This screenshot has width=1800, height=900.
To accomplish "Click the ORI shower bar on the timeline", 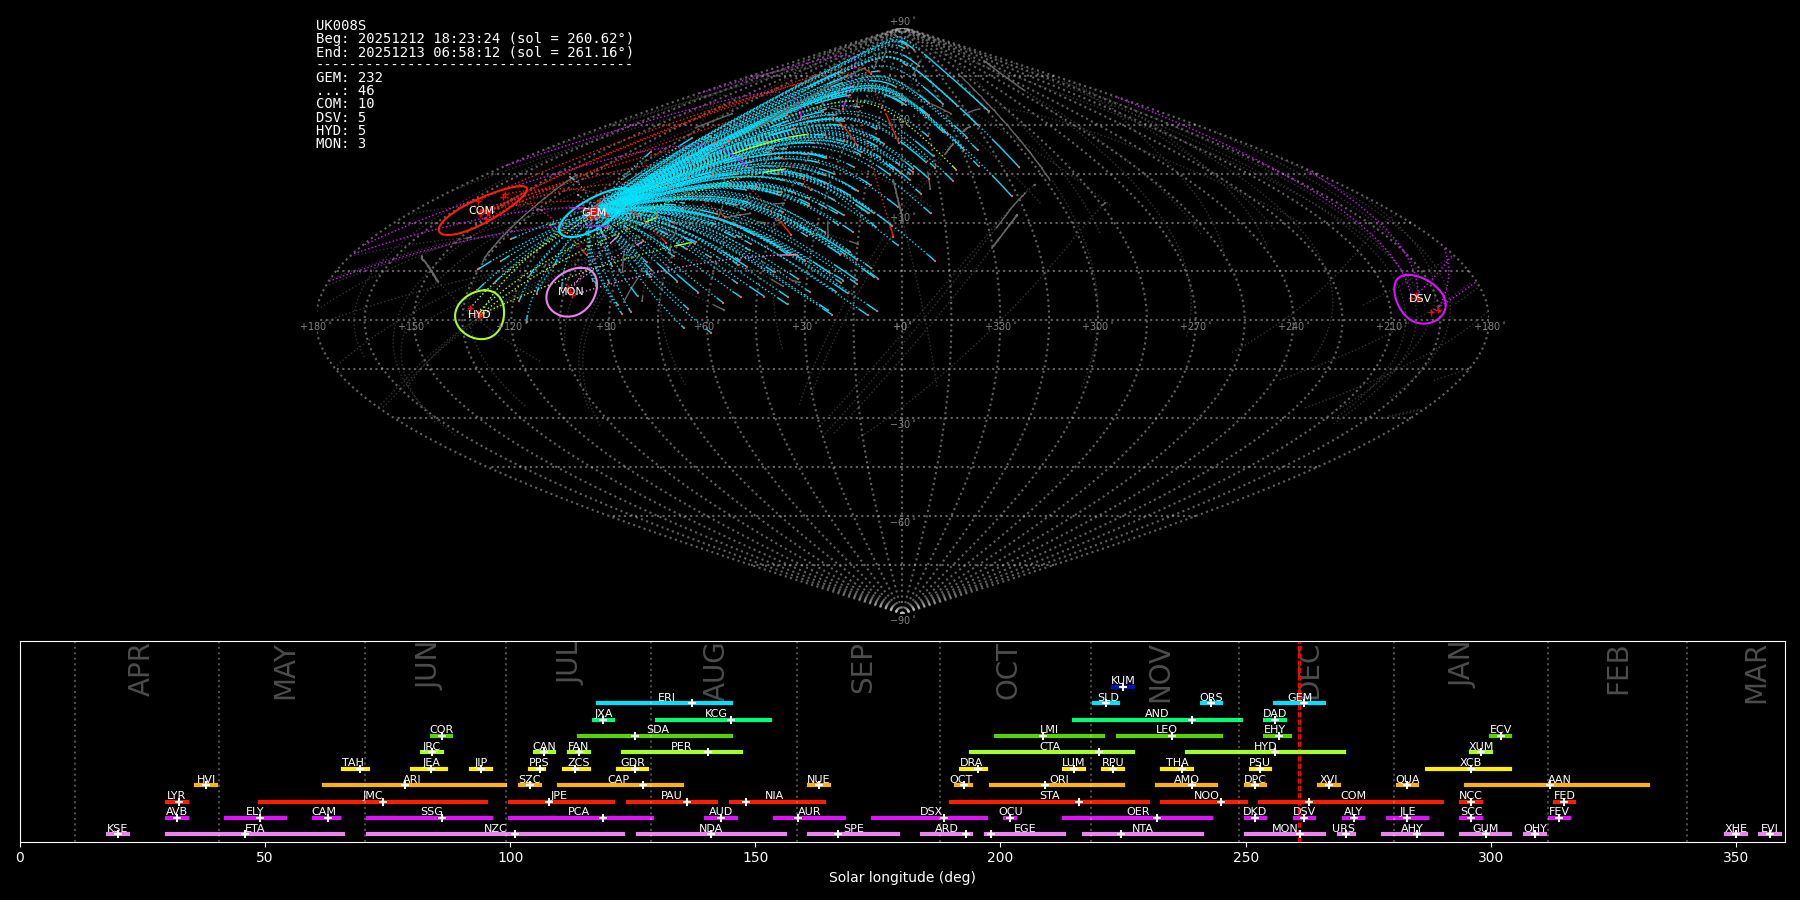I will pos(1057,785).
